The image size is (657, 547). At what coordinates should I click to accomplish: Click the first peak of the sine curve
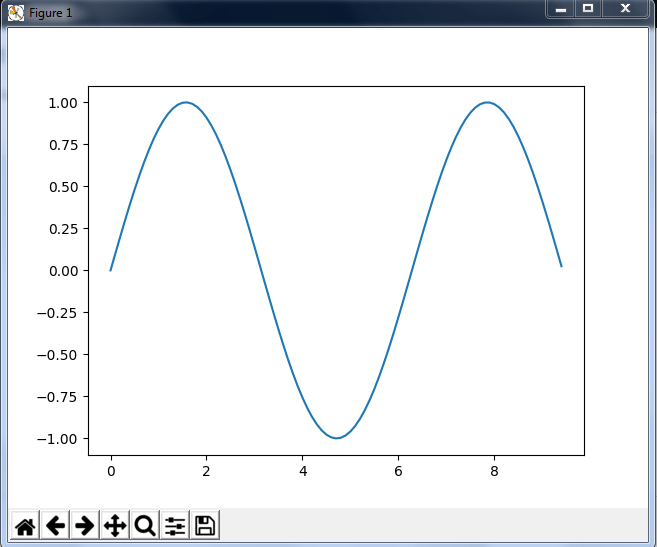(x=186, y=102)
